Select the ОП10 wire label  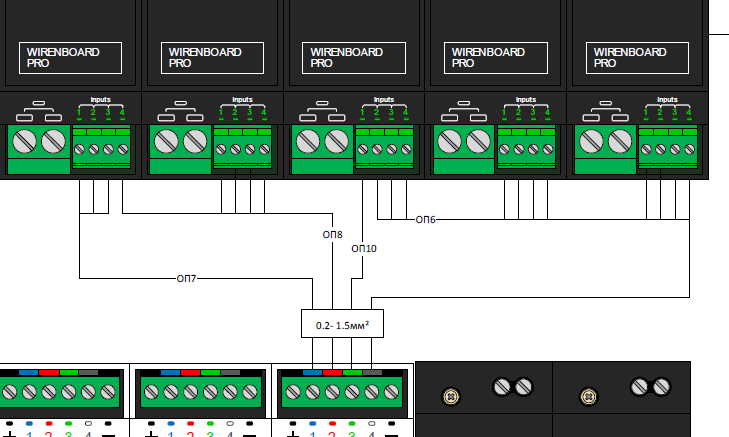pyautogui.click(x=364, y=248)
